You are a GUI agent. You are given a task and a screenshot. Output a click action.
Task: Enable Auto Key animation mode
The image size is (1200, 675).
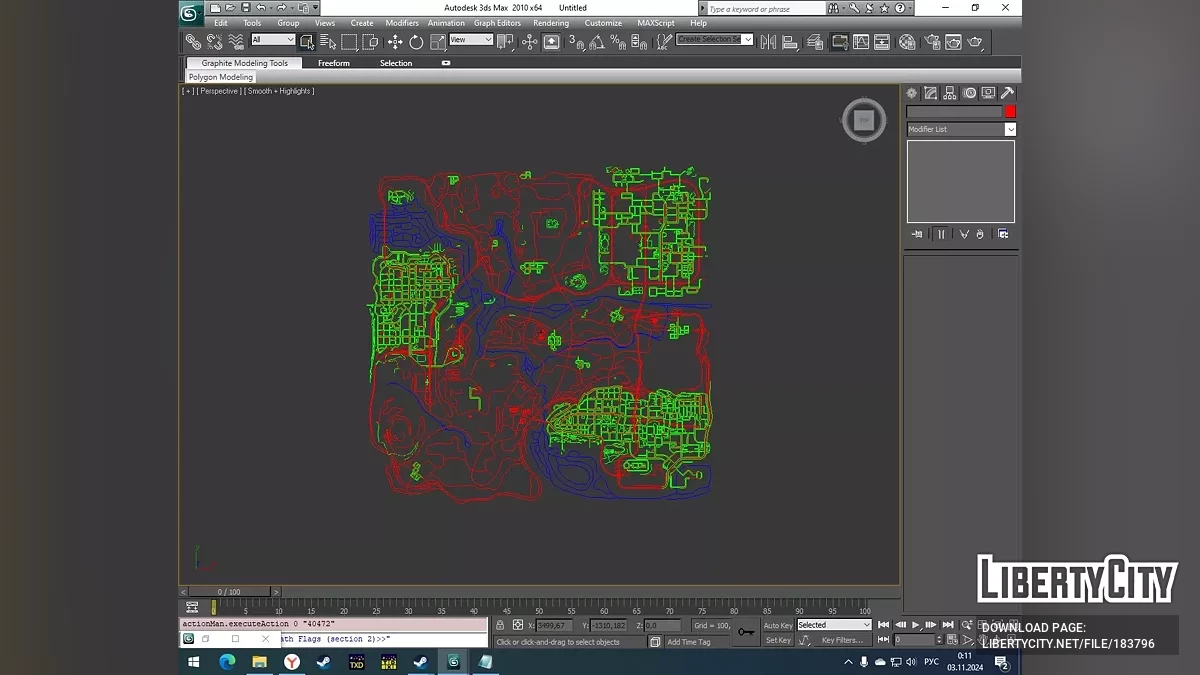tap(778, 625)
